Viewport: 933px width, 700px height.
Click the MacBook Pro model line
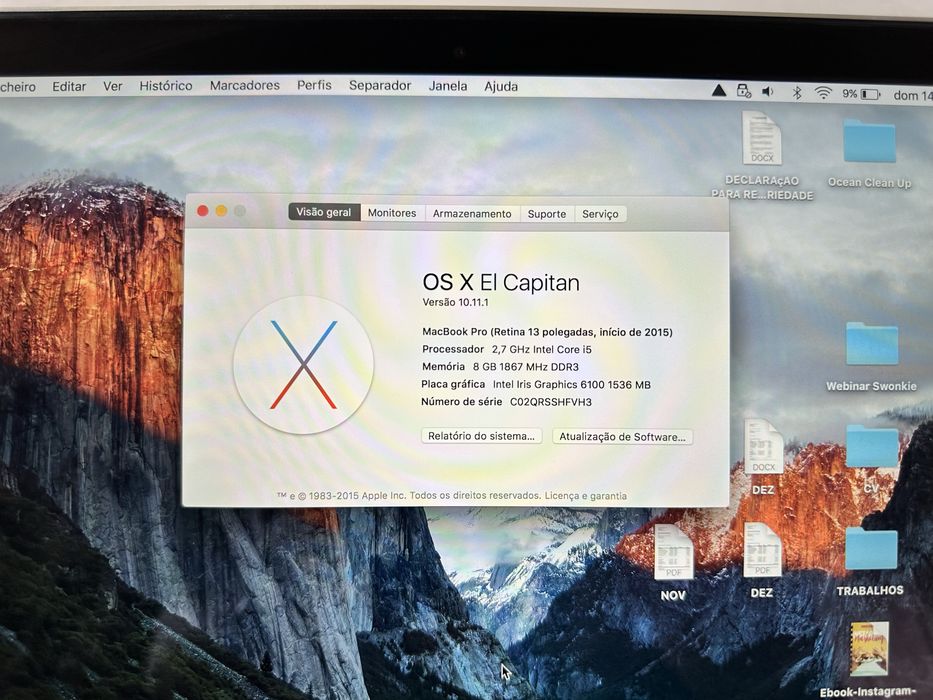[x=547, y=332]
